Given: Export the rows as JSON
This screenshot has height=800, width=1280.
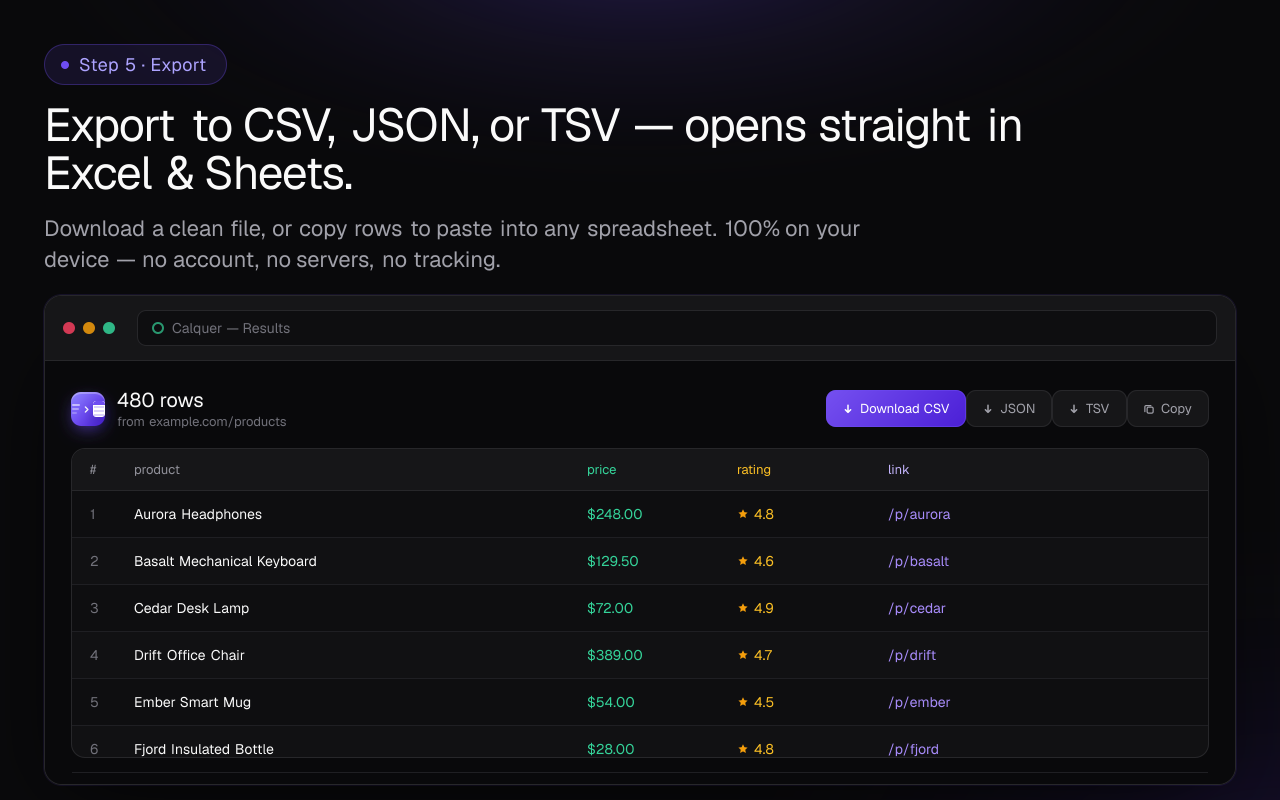Looking at the screenshot, I should (x=1009, y=409).
